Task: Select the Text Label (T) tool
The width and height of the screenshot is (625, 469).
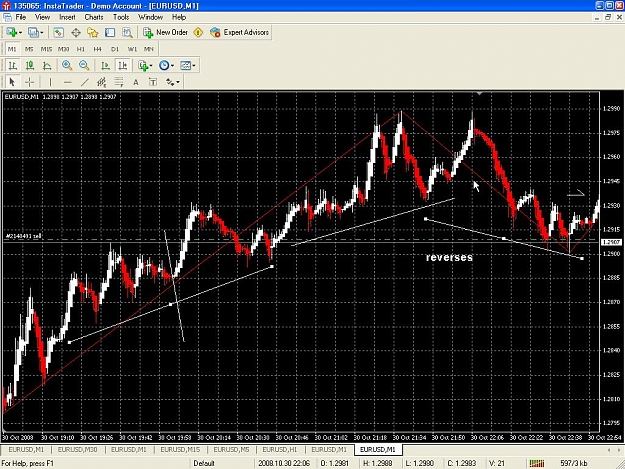Action: [x=153, y=82]
